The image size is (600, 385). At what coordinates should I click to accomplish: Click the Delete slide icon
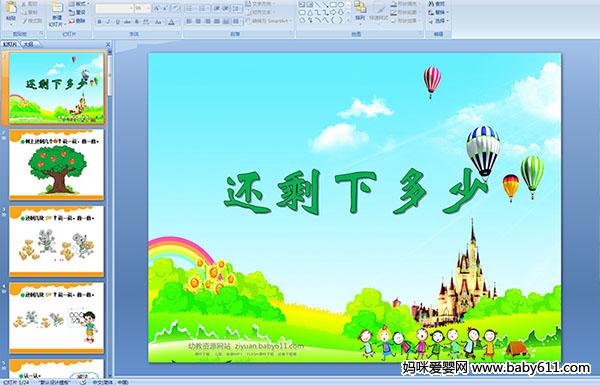click(77, 21)
